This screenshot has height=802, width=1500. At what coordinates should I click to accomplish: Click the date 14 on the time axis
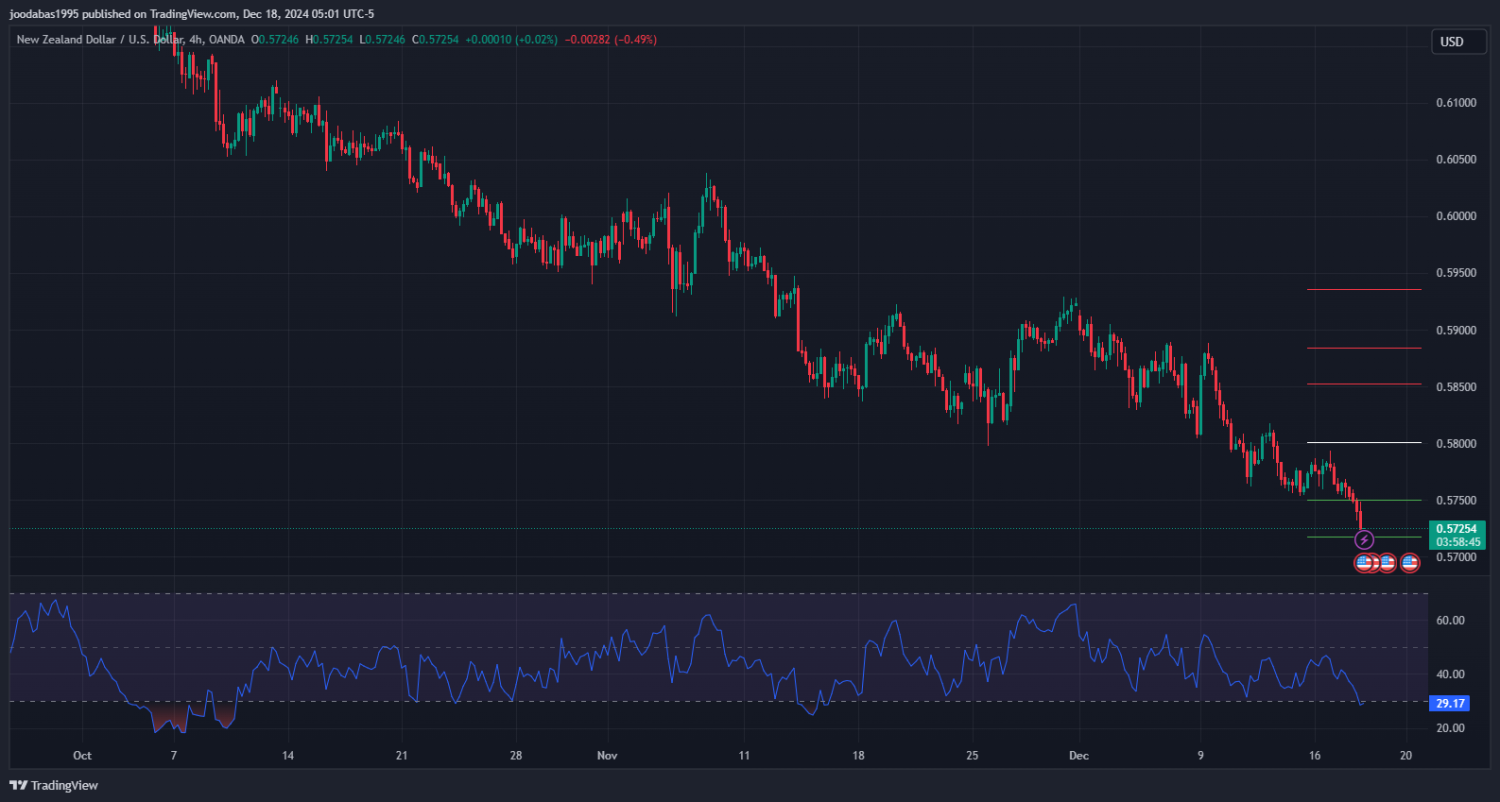pyautogui.click(x=288, y=756)
